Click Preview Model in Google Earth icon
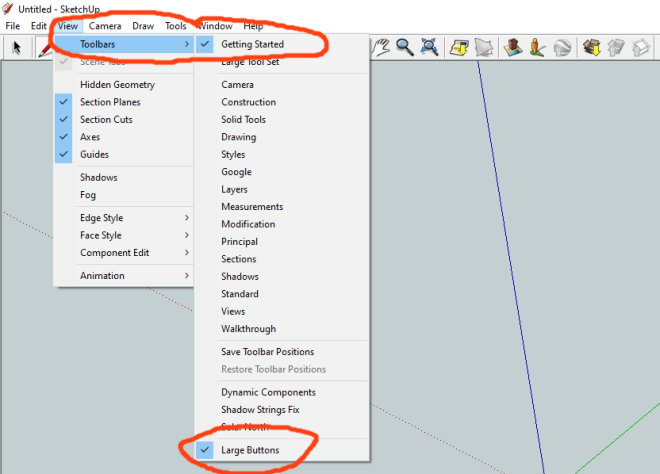The image size is (660, 474). point(562,47)
